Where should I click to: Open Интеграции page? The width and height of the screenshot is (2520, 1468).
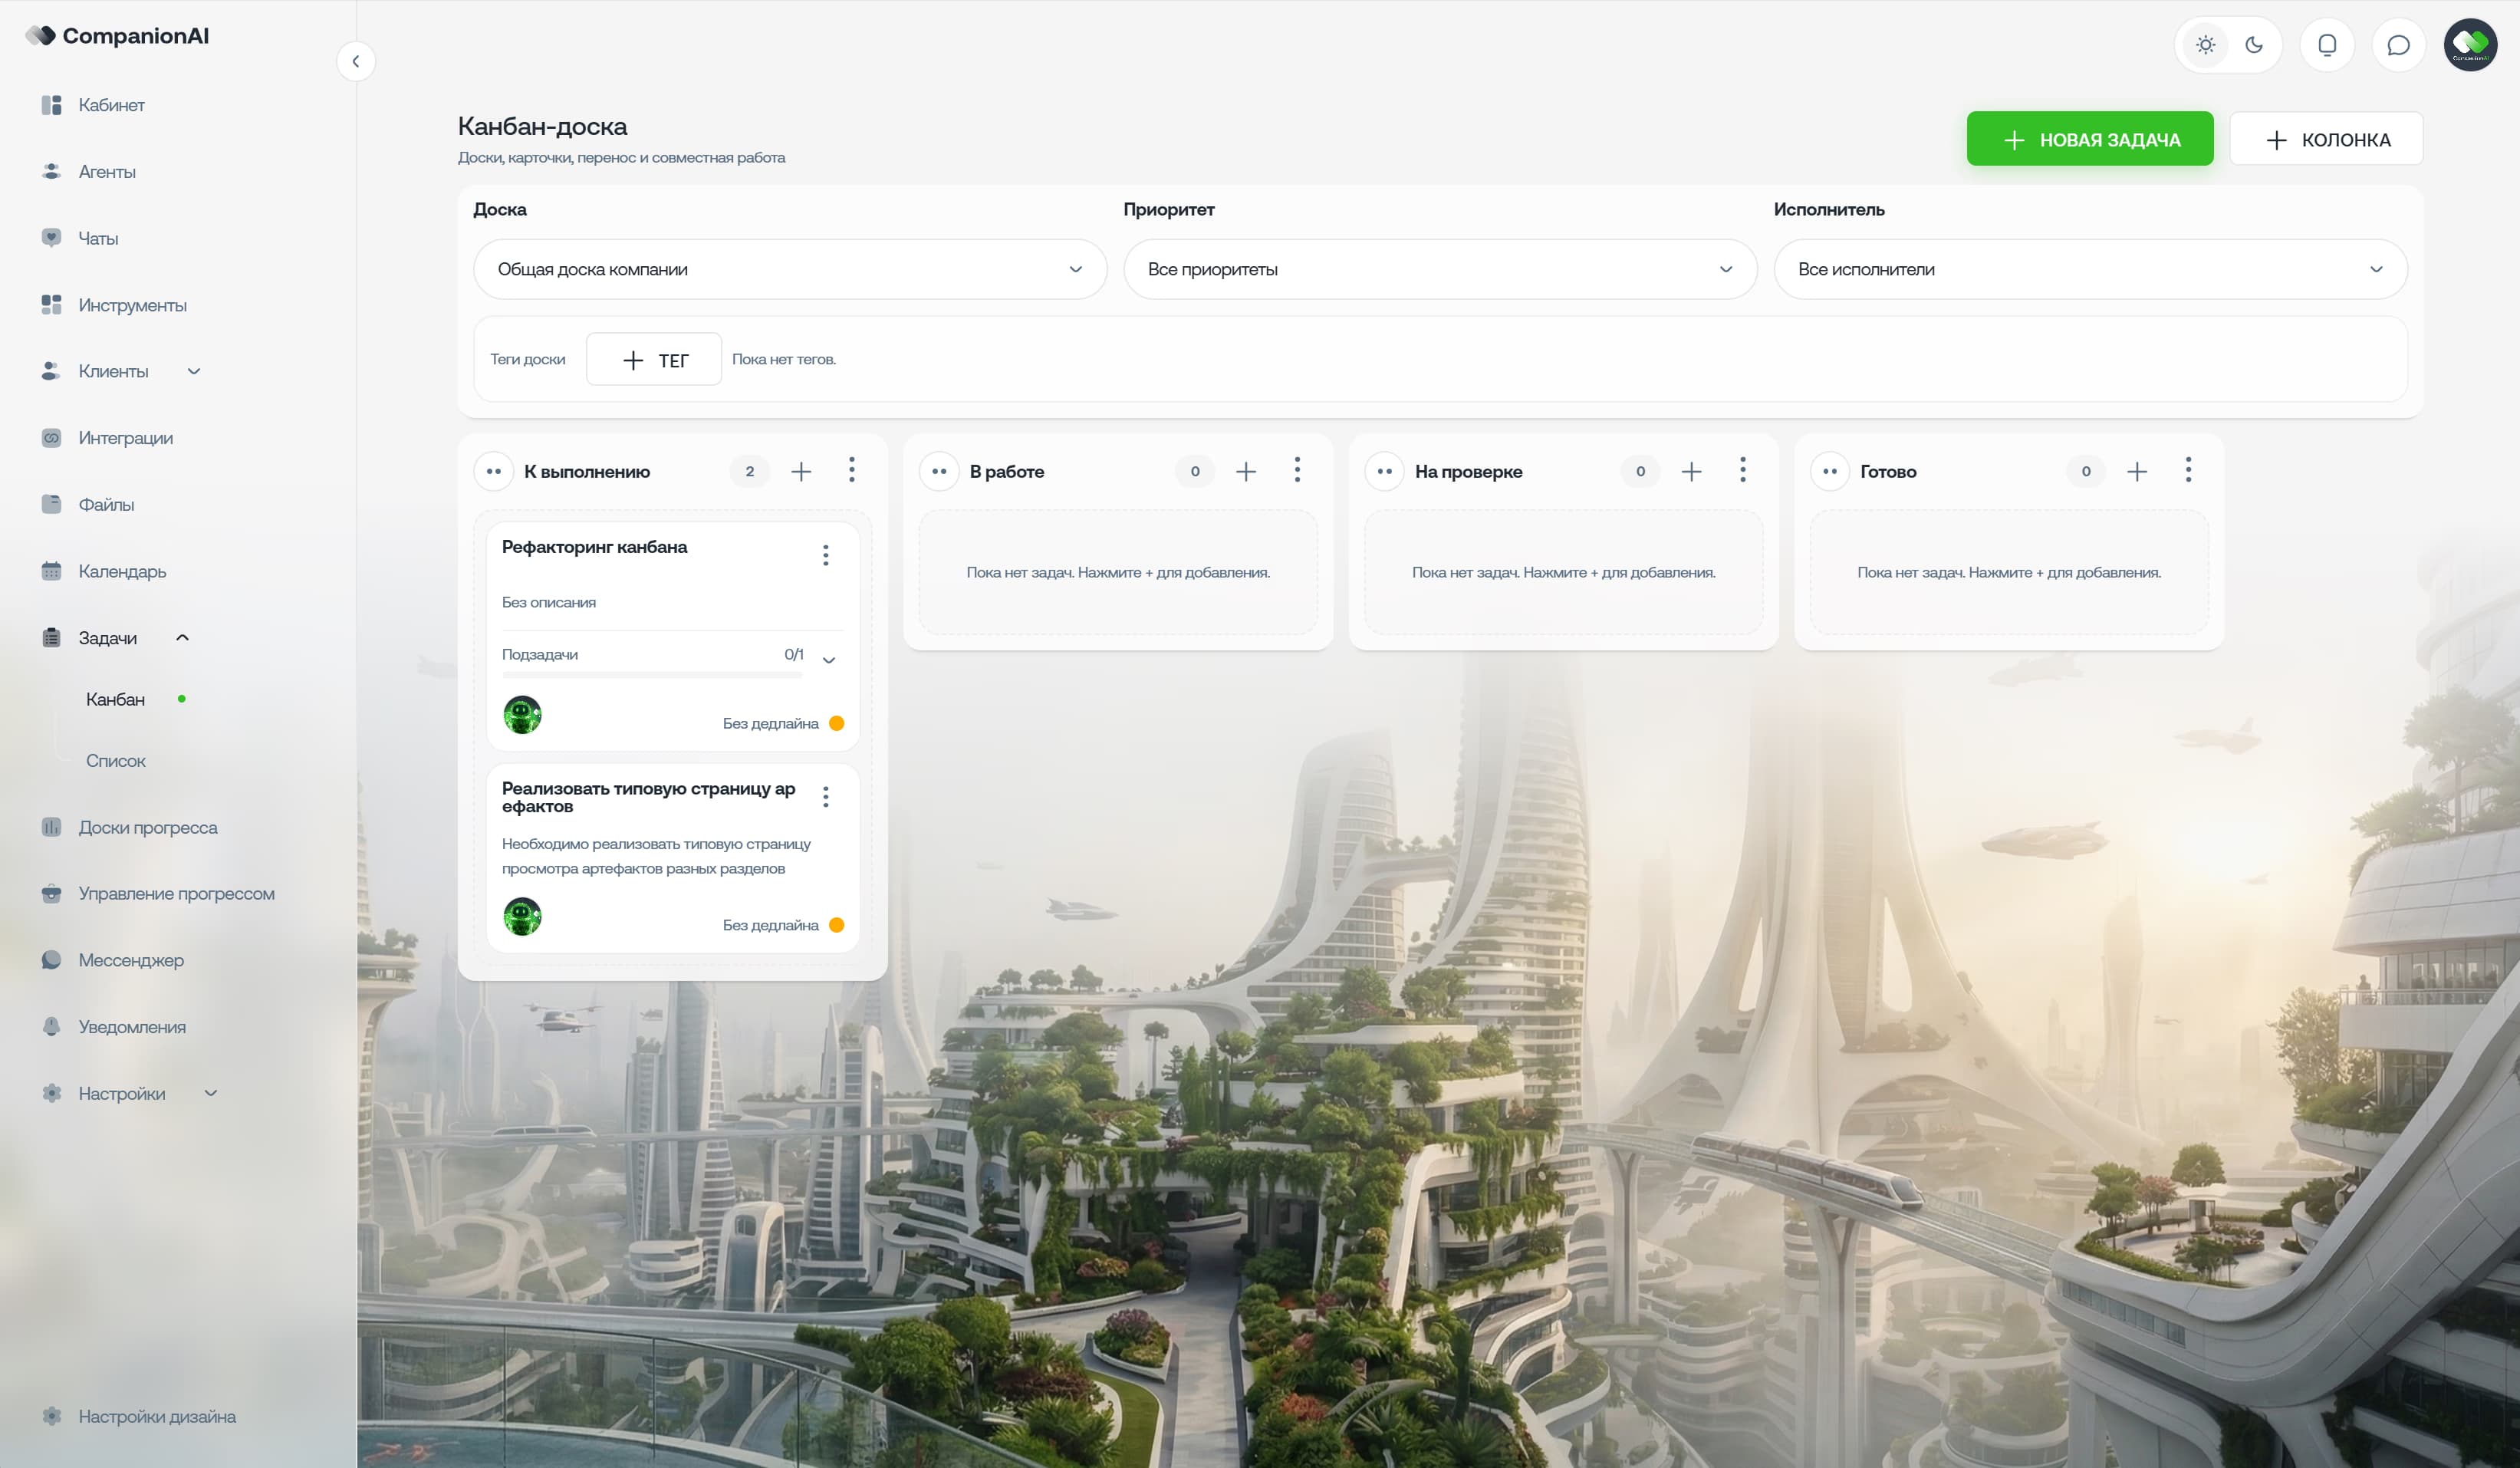[x=126, y=438]
